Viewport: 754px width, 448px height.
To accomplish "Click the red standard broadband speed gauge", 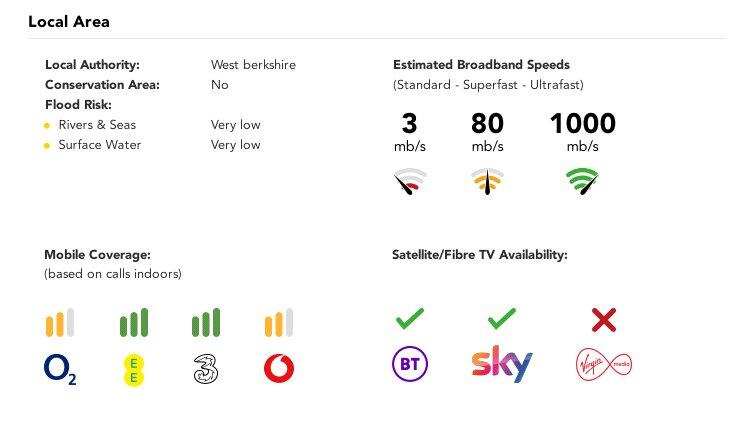I will tap(410, 182).
